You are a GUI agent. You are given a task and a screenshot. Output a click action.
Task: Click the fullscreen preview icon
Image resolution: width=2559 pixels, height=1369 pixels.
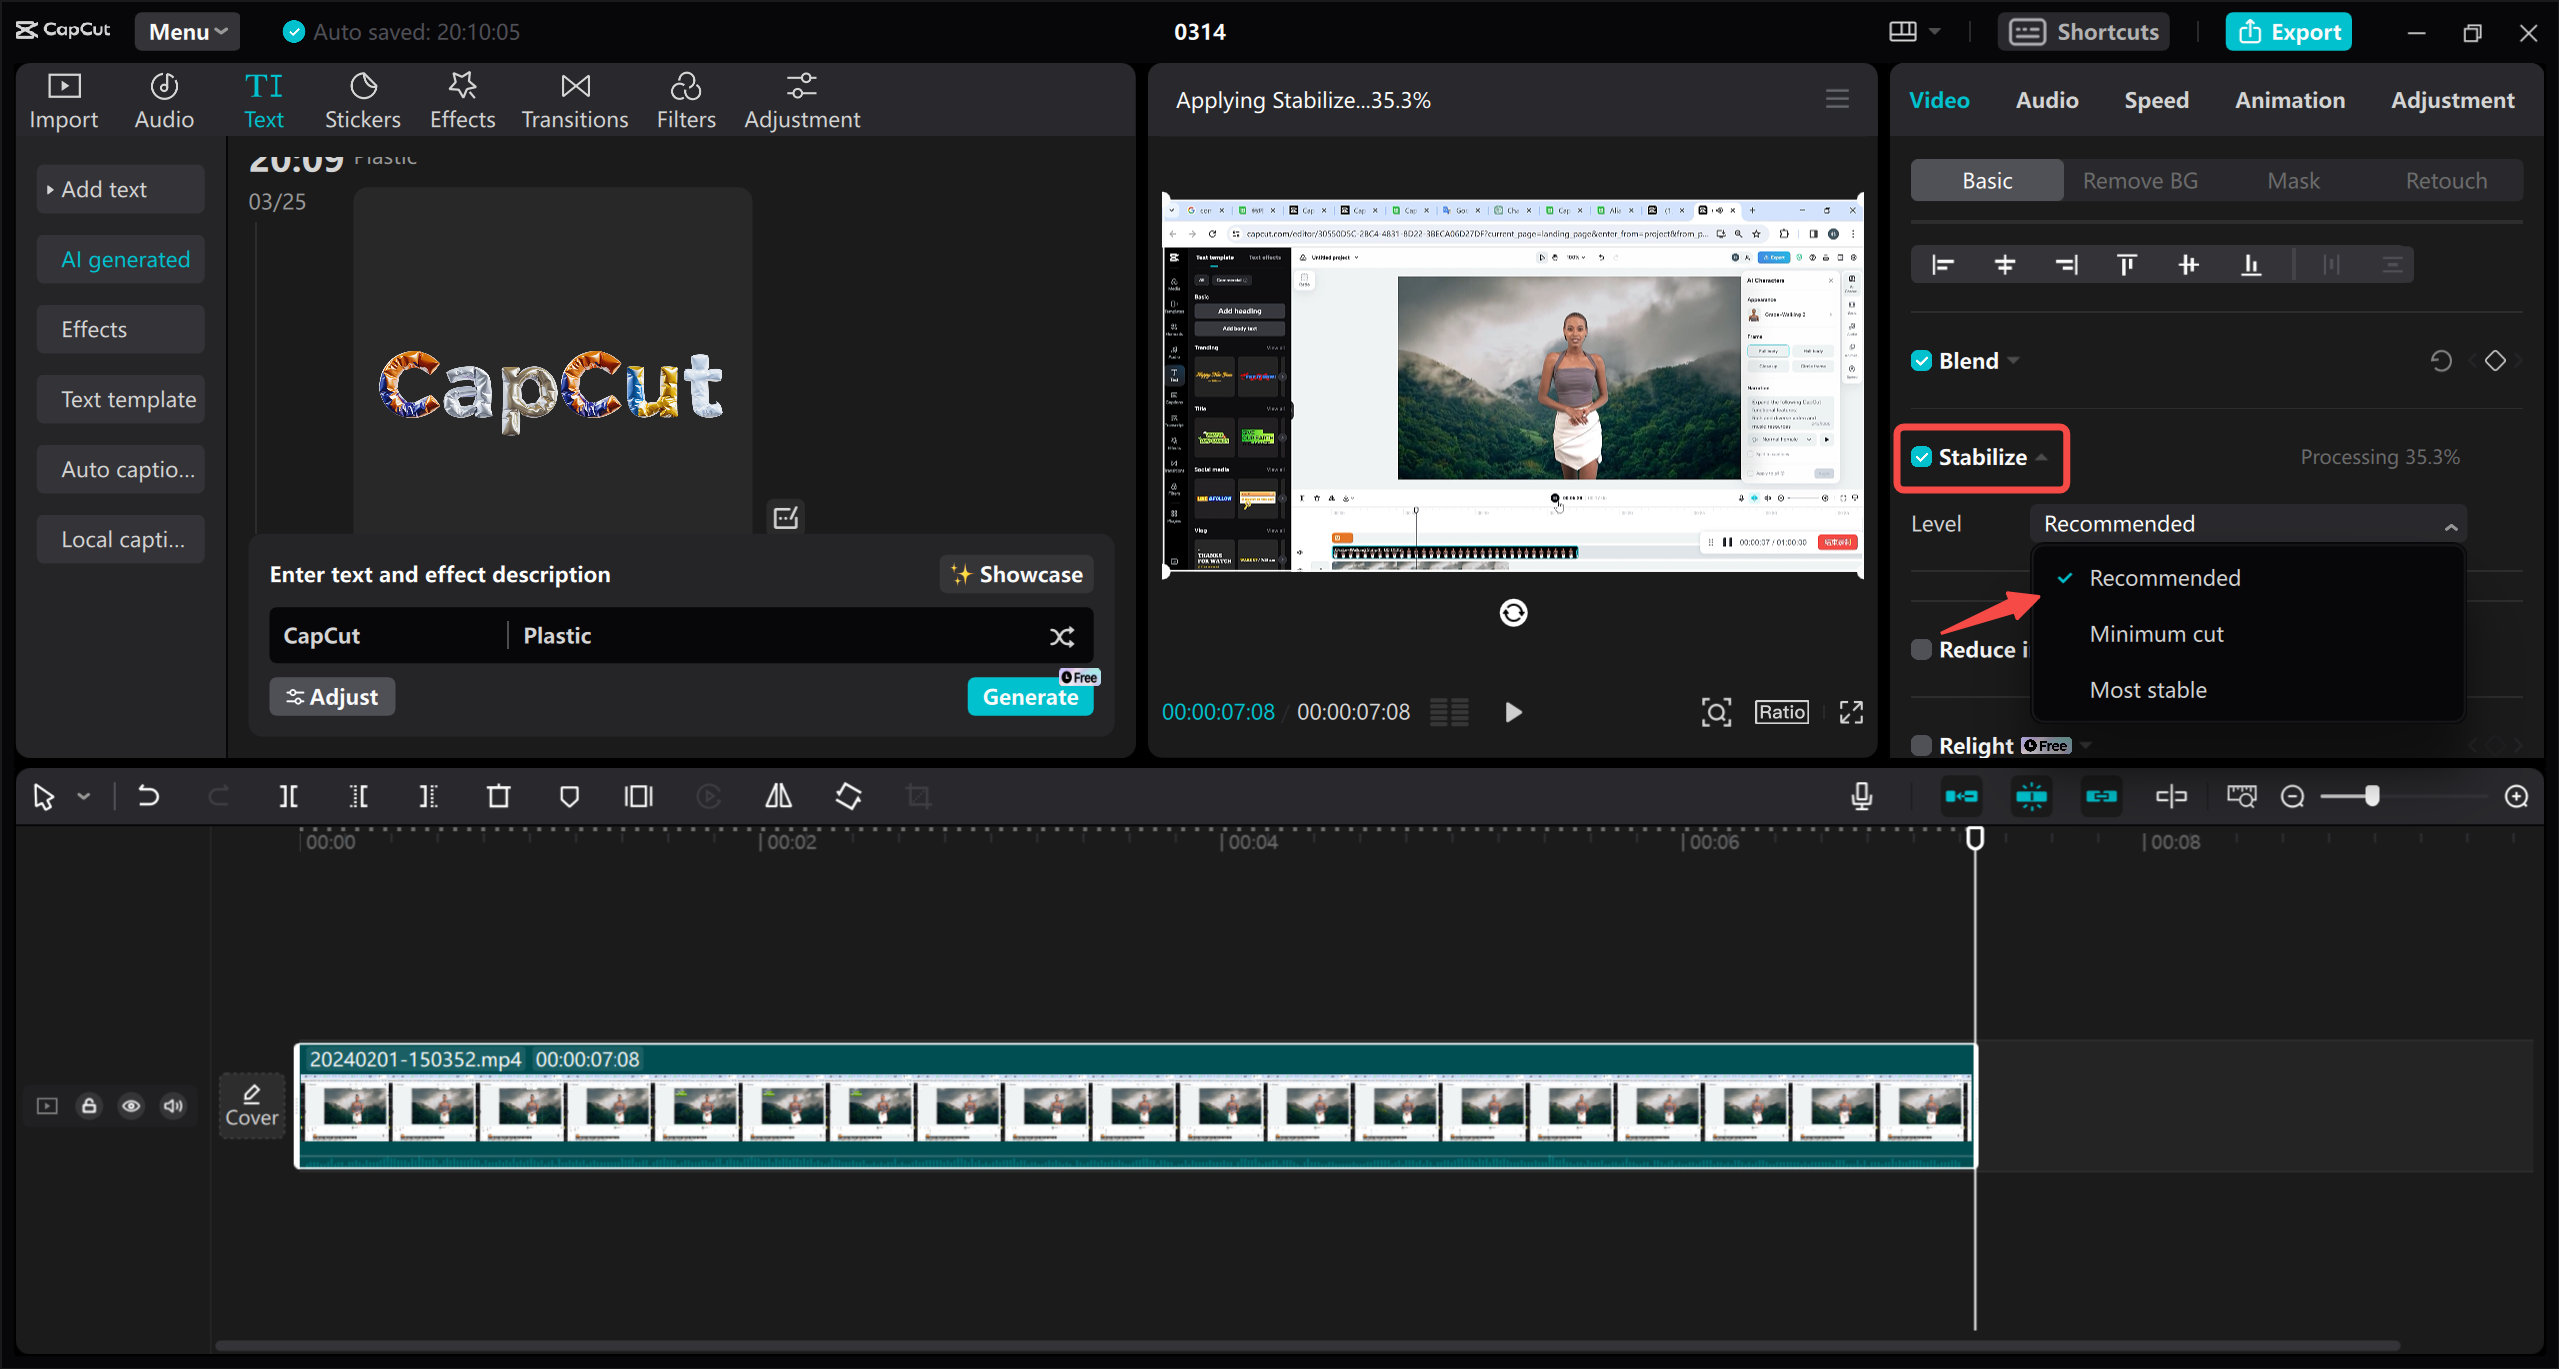pyautogui.click(x=1849, y=711)
